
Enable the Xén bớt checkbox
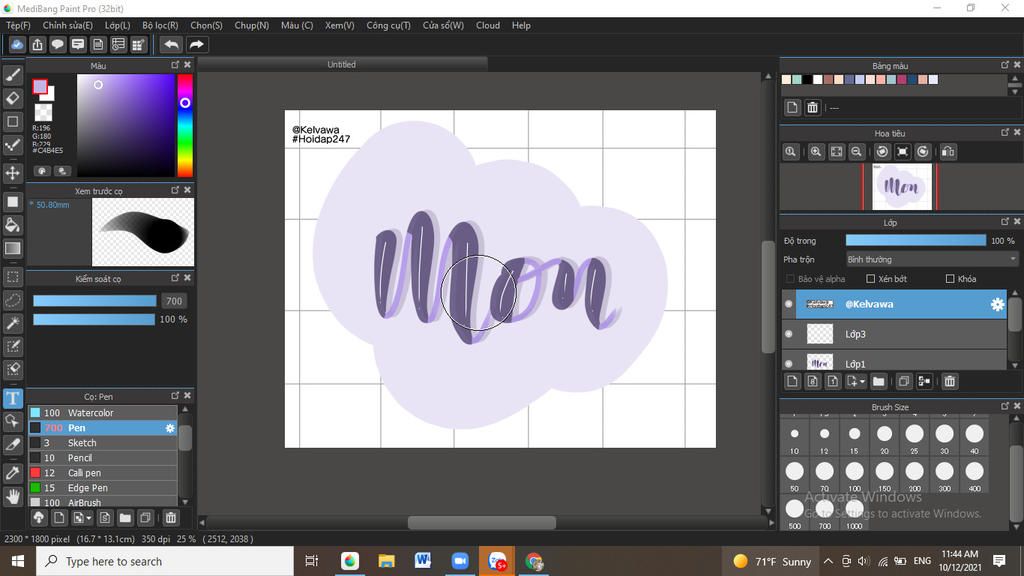pyautogui.click(x=871, y=279)
